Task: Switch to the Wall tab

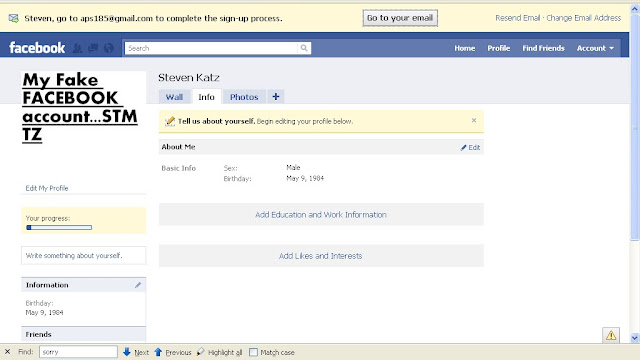Action: [174, 97]
